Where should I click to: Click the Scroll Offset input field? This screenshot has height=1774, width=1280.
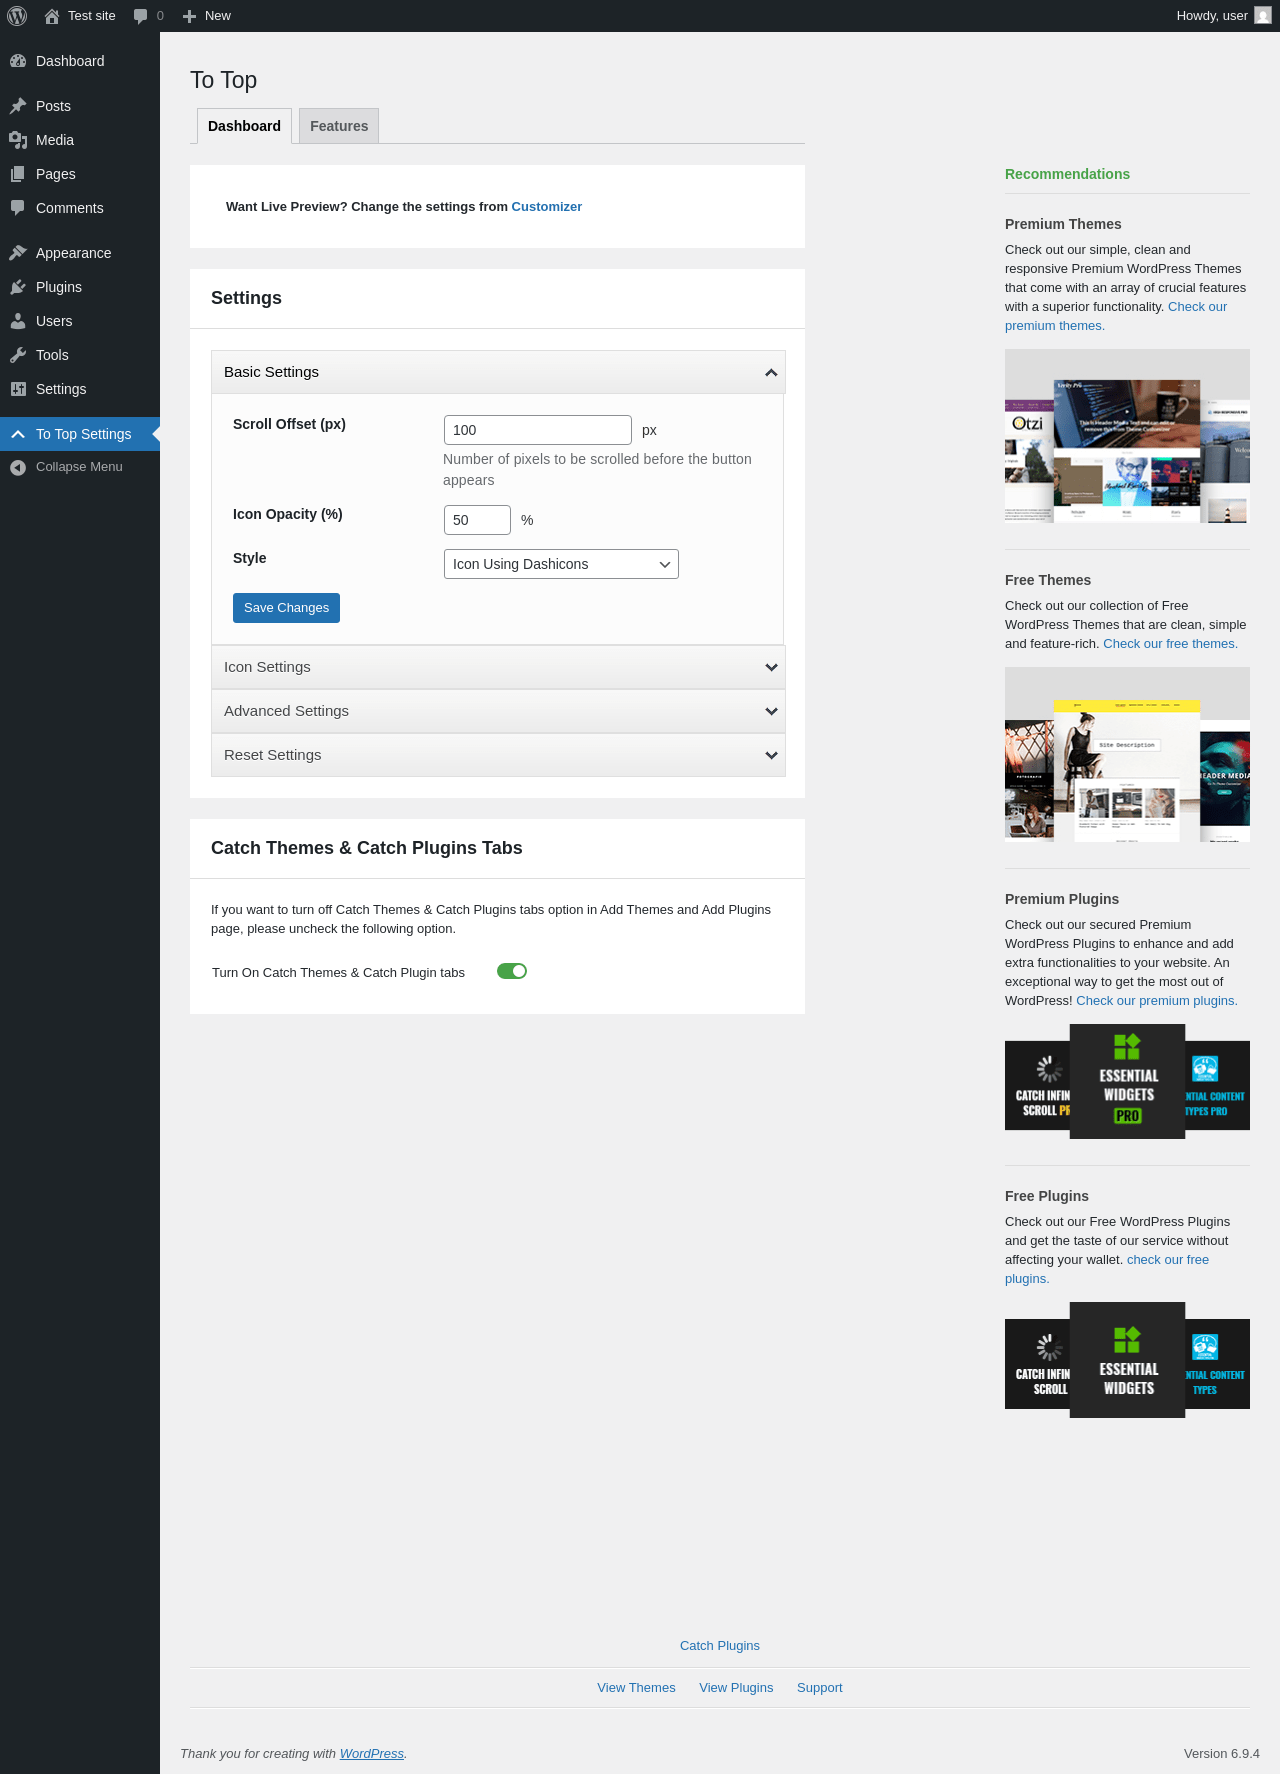coord(538,430)
